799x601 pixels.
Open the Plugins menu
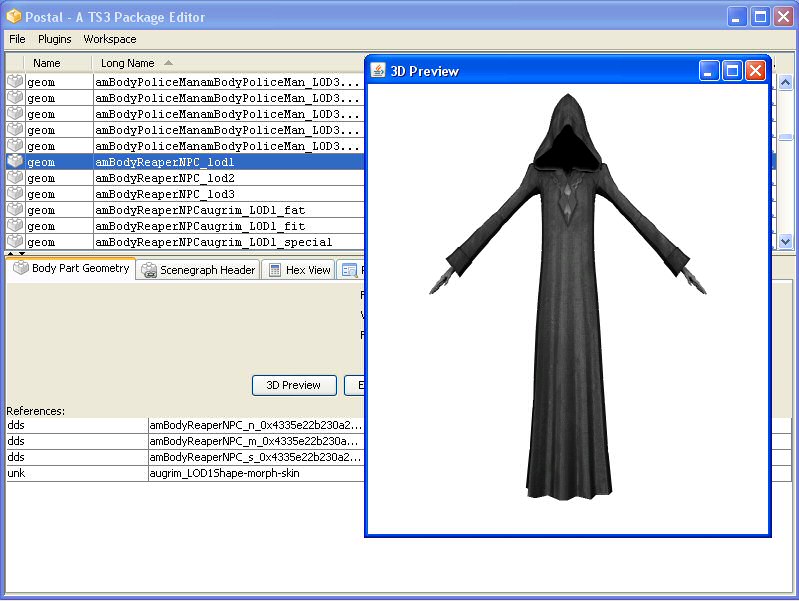click(x=55, y=39)
